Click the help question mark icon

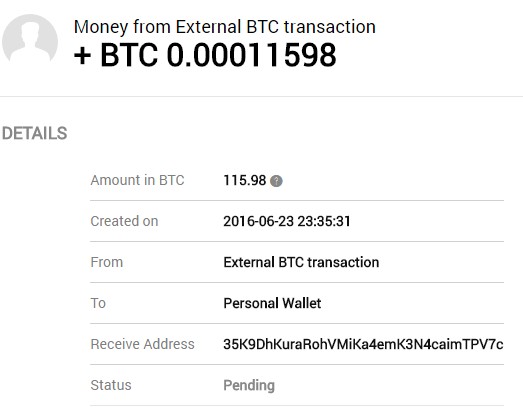(x=276, y=181)
